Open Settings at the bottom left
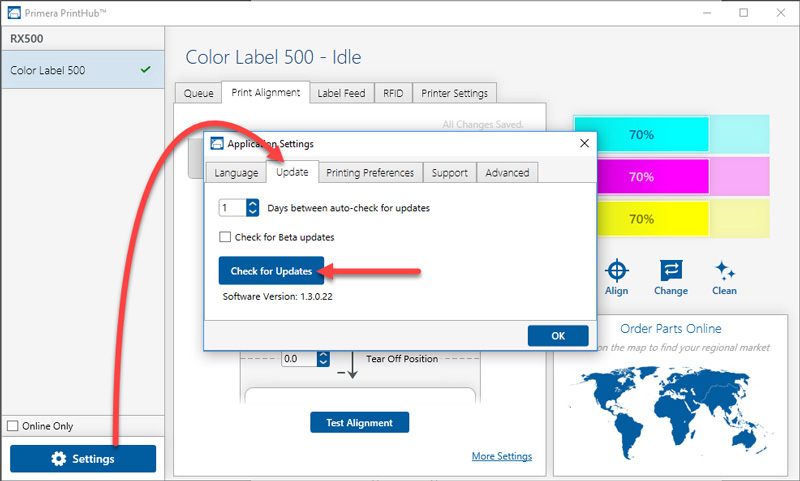This screenshot has height=481, width=800. pyautogui.click(x=83, y=459)
